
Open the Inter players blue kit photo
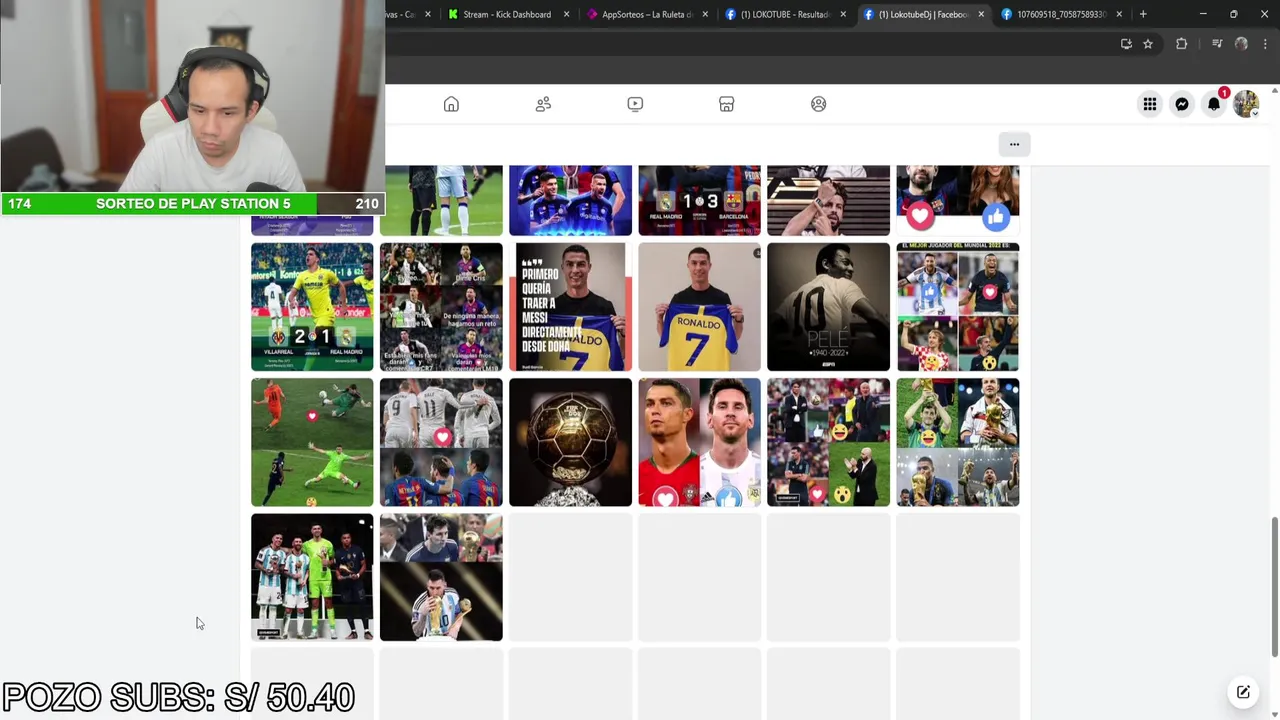click(x=570, y=200)
